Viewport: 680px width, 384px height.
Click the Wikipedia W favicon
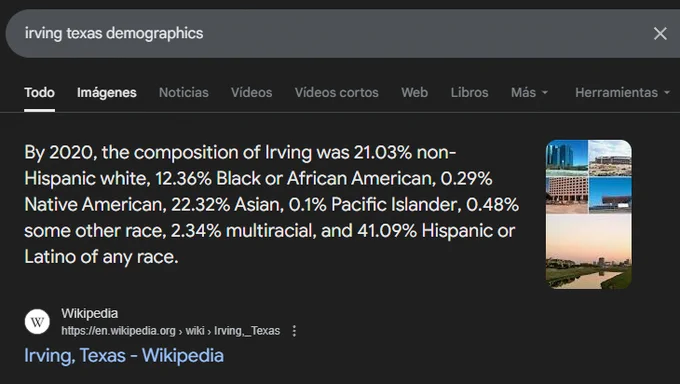coord(37,322)
